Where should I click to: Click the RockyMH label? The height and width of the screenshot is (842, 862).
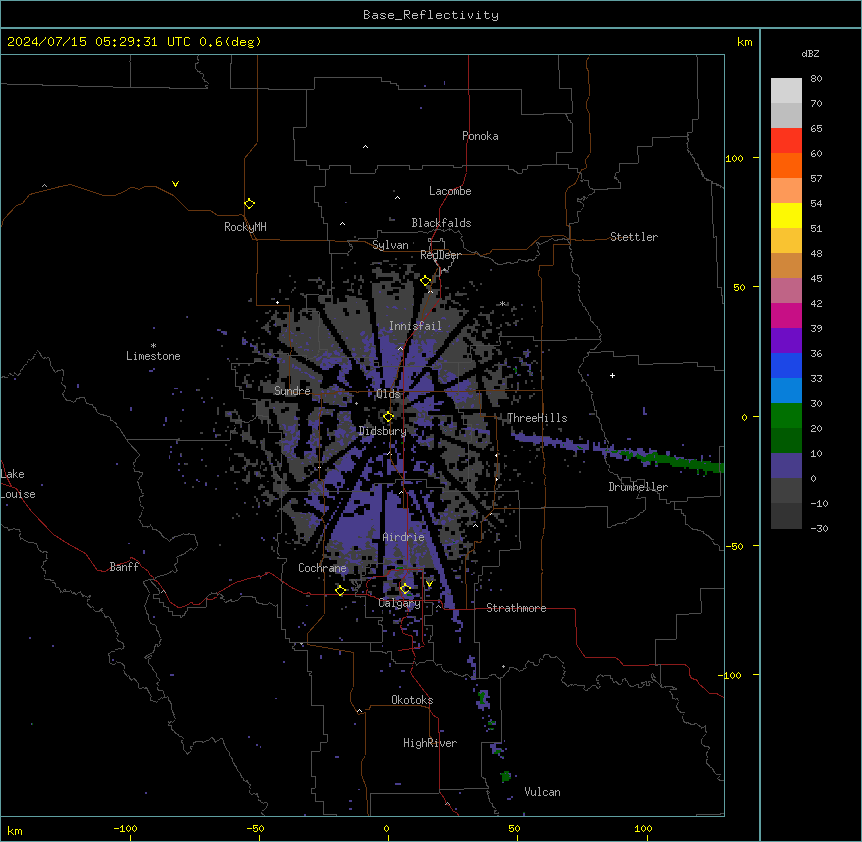click(x=245, y=227)
